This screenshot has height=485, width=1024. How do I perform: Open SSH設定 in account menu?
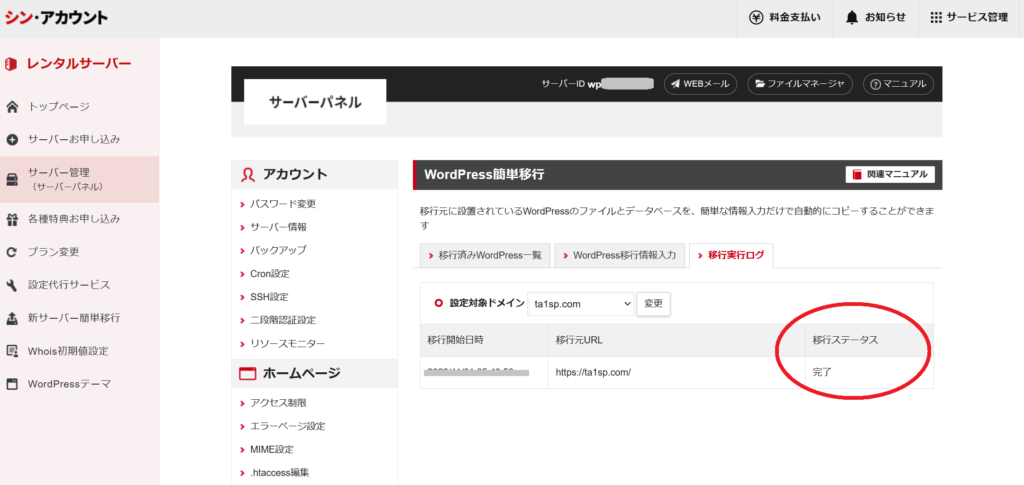[x=269, y=297]
